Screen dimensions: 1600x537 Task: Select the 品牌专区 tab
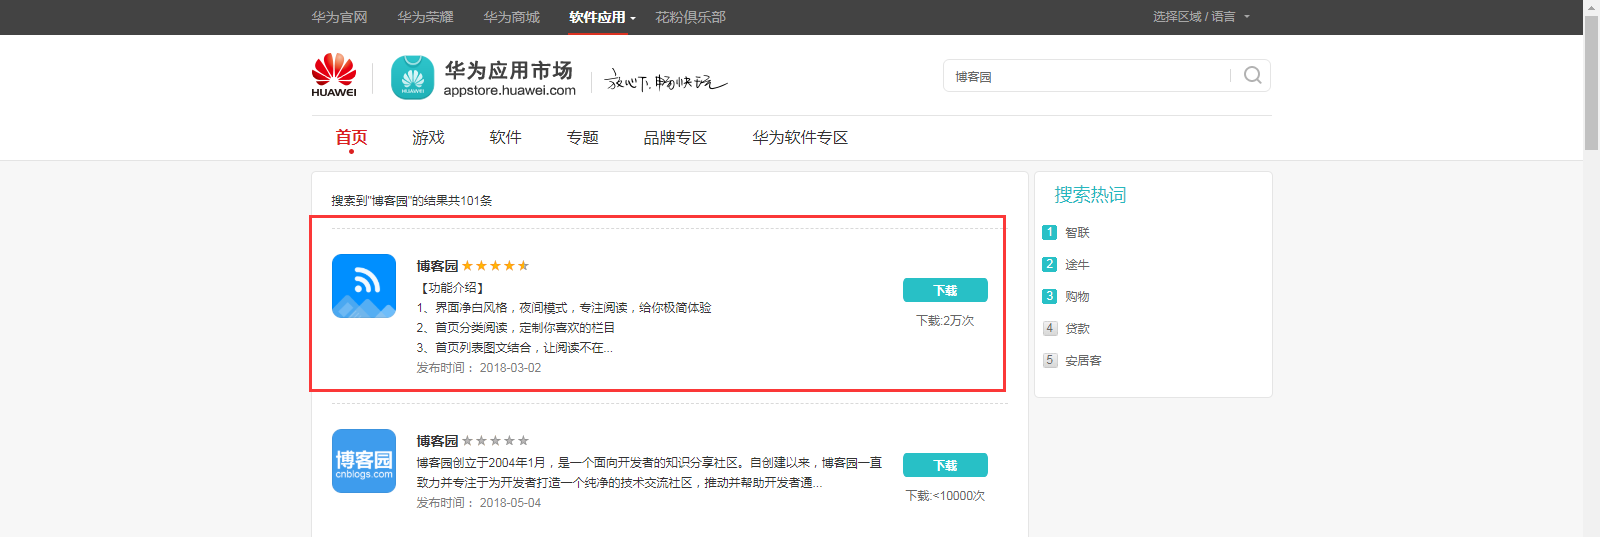675,137
